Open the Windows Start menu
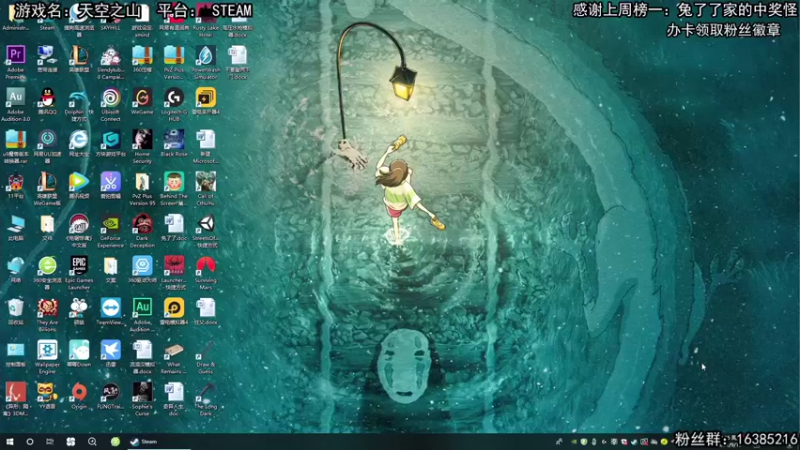 click(x=10, y=441)
